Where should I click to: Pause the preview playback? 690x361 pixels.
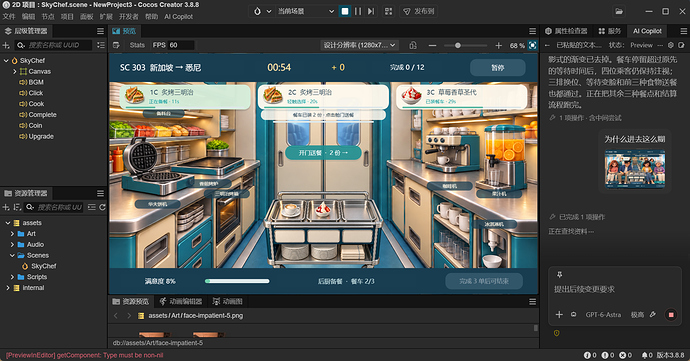(358, 11)
